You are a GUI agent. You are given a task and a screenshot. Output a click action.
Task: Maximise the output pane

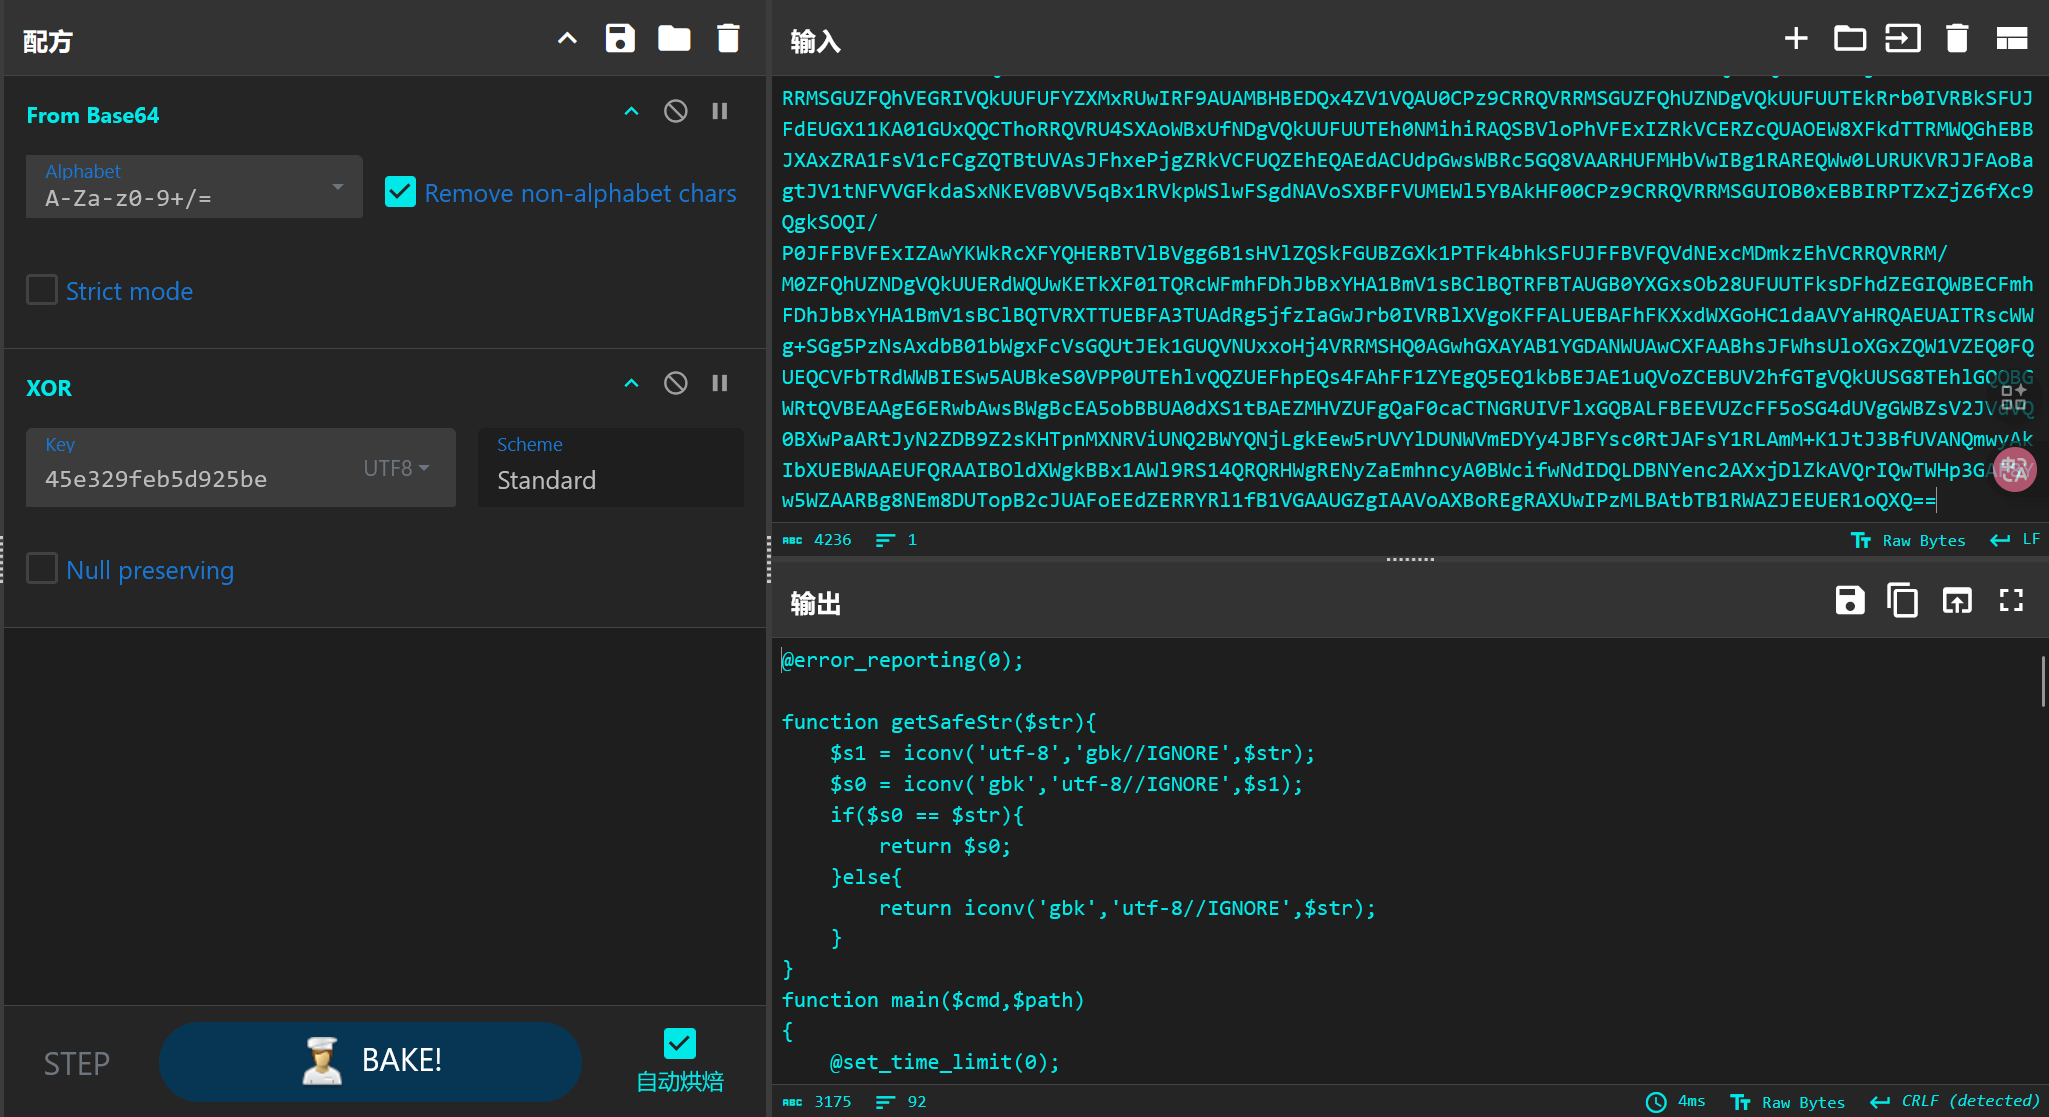point(2011,601)
